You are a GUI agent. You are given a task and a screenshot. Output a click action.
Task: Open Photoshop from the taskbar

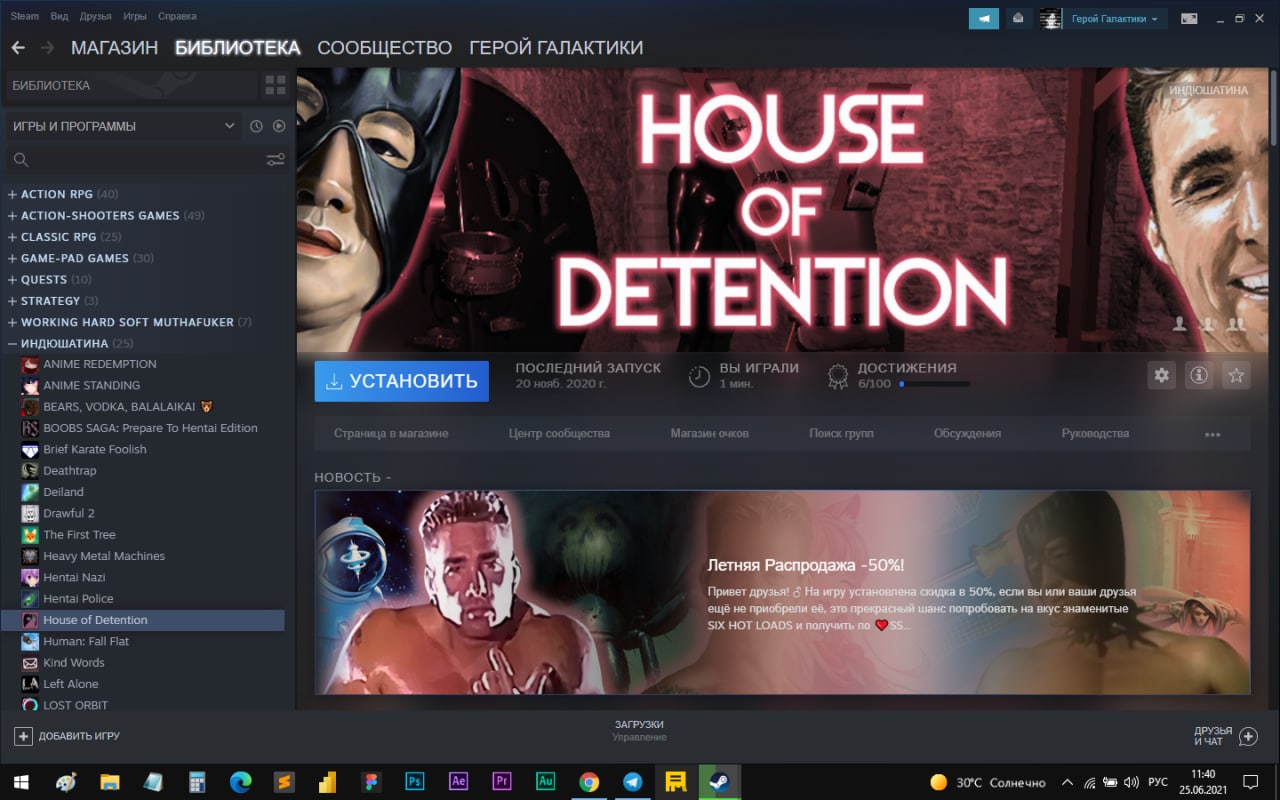click(416, 781)
